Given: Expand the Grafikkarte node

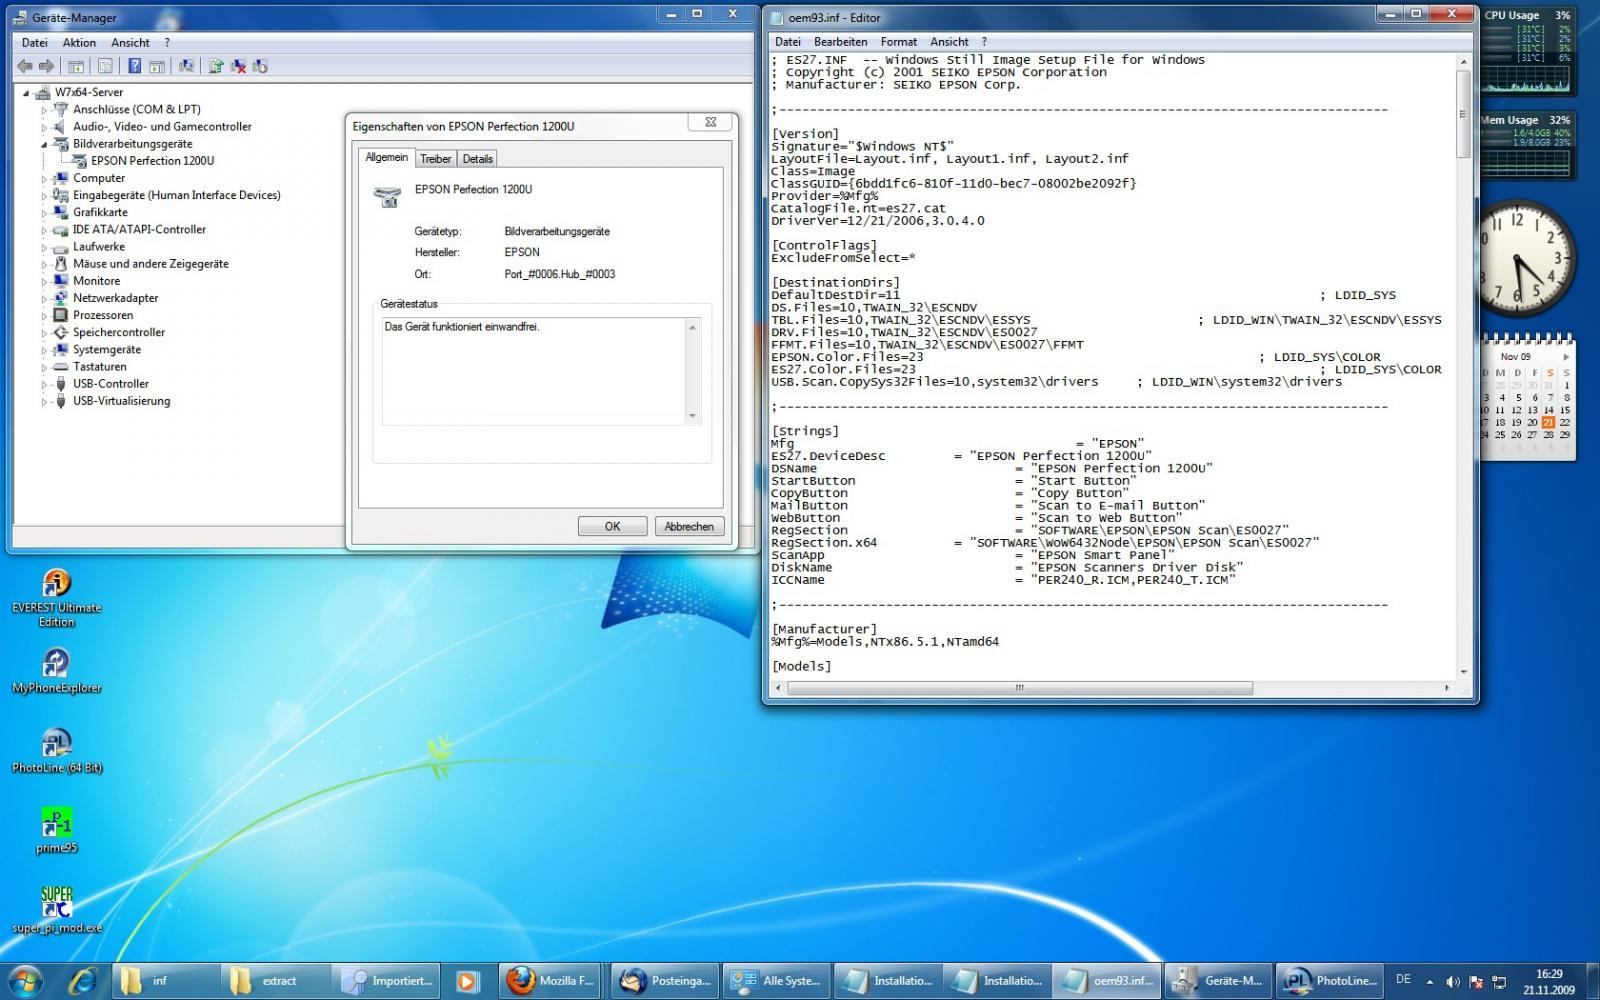Looking at the screenshot, I should pos(44,212).
